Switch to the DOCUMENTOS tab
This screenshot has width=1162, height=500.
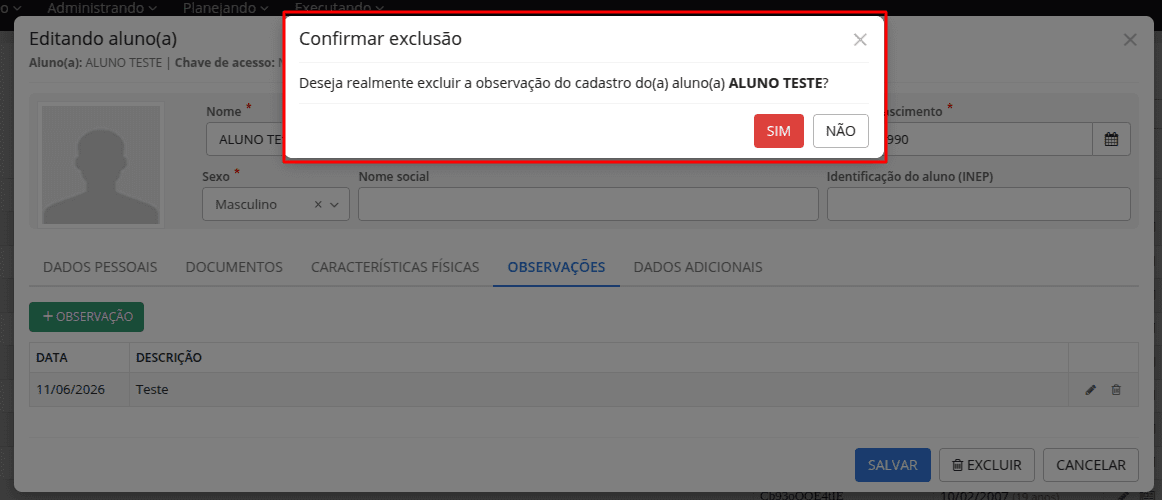(x=234, y=267)
